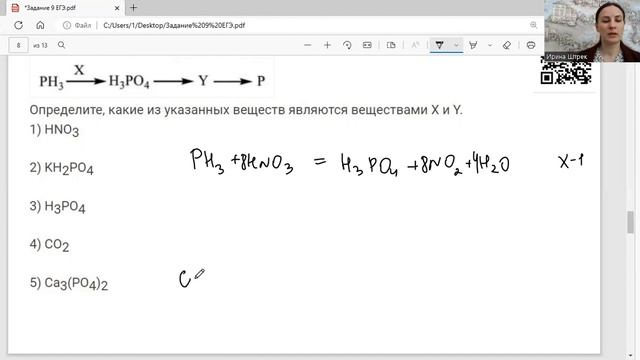The height and width of the screenshot is (360, 640).
Task: Select the Erase tool
Action: (507, 45)
